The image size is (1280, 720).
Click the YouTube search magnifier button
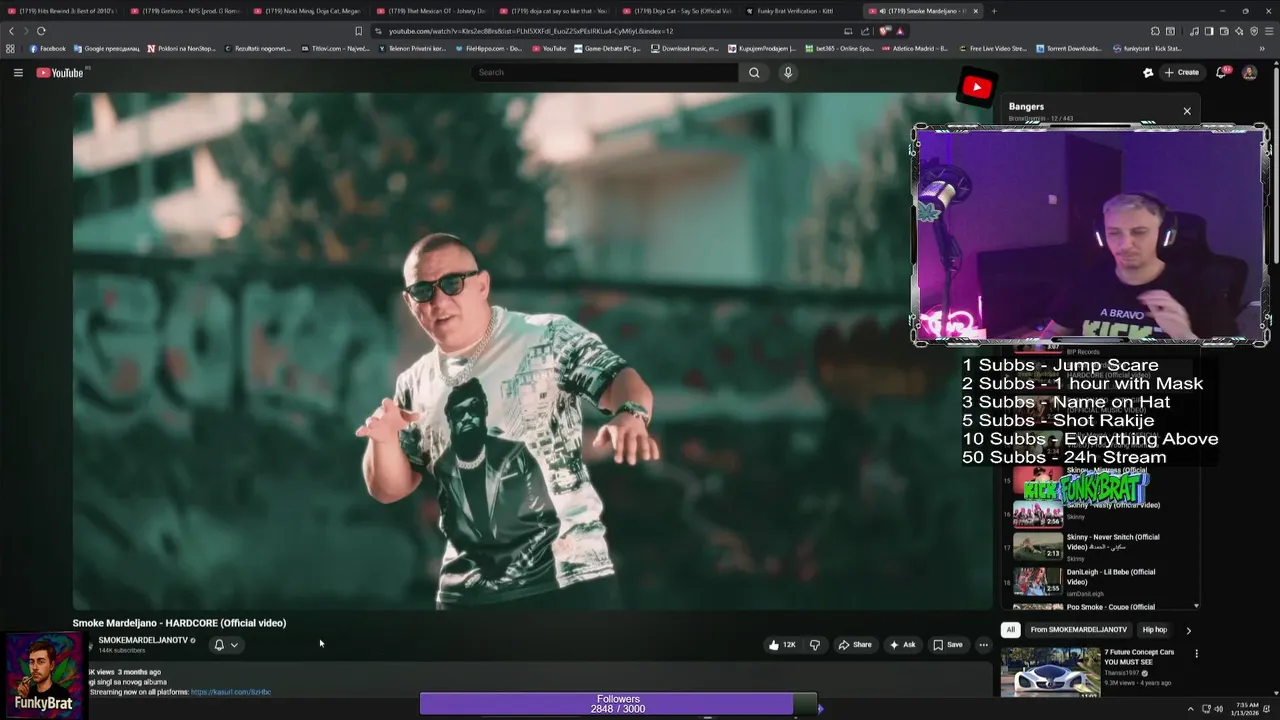click(754, 72)
